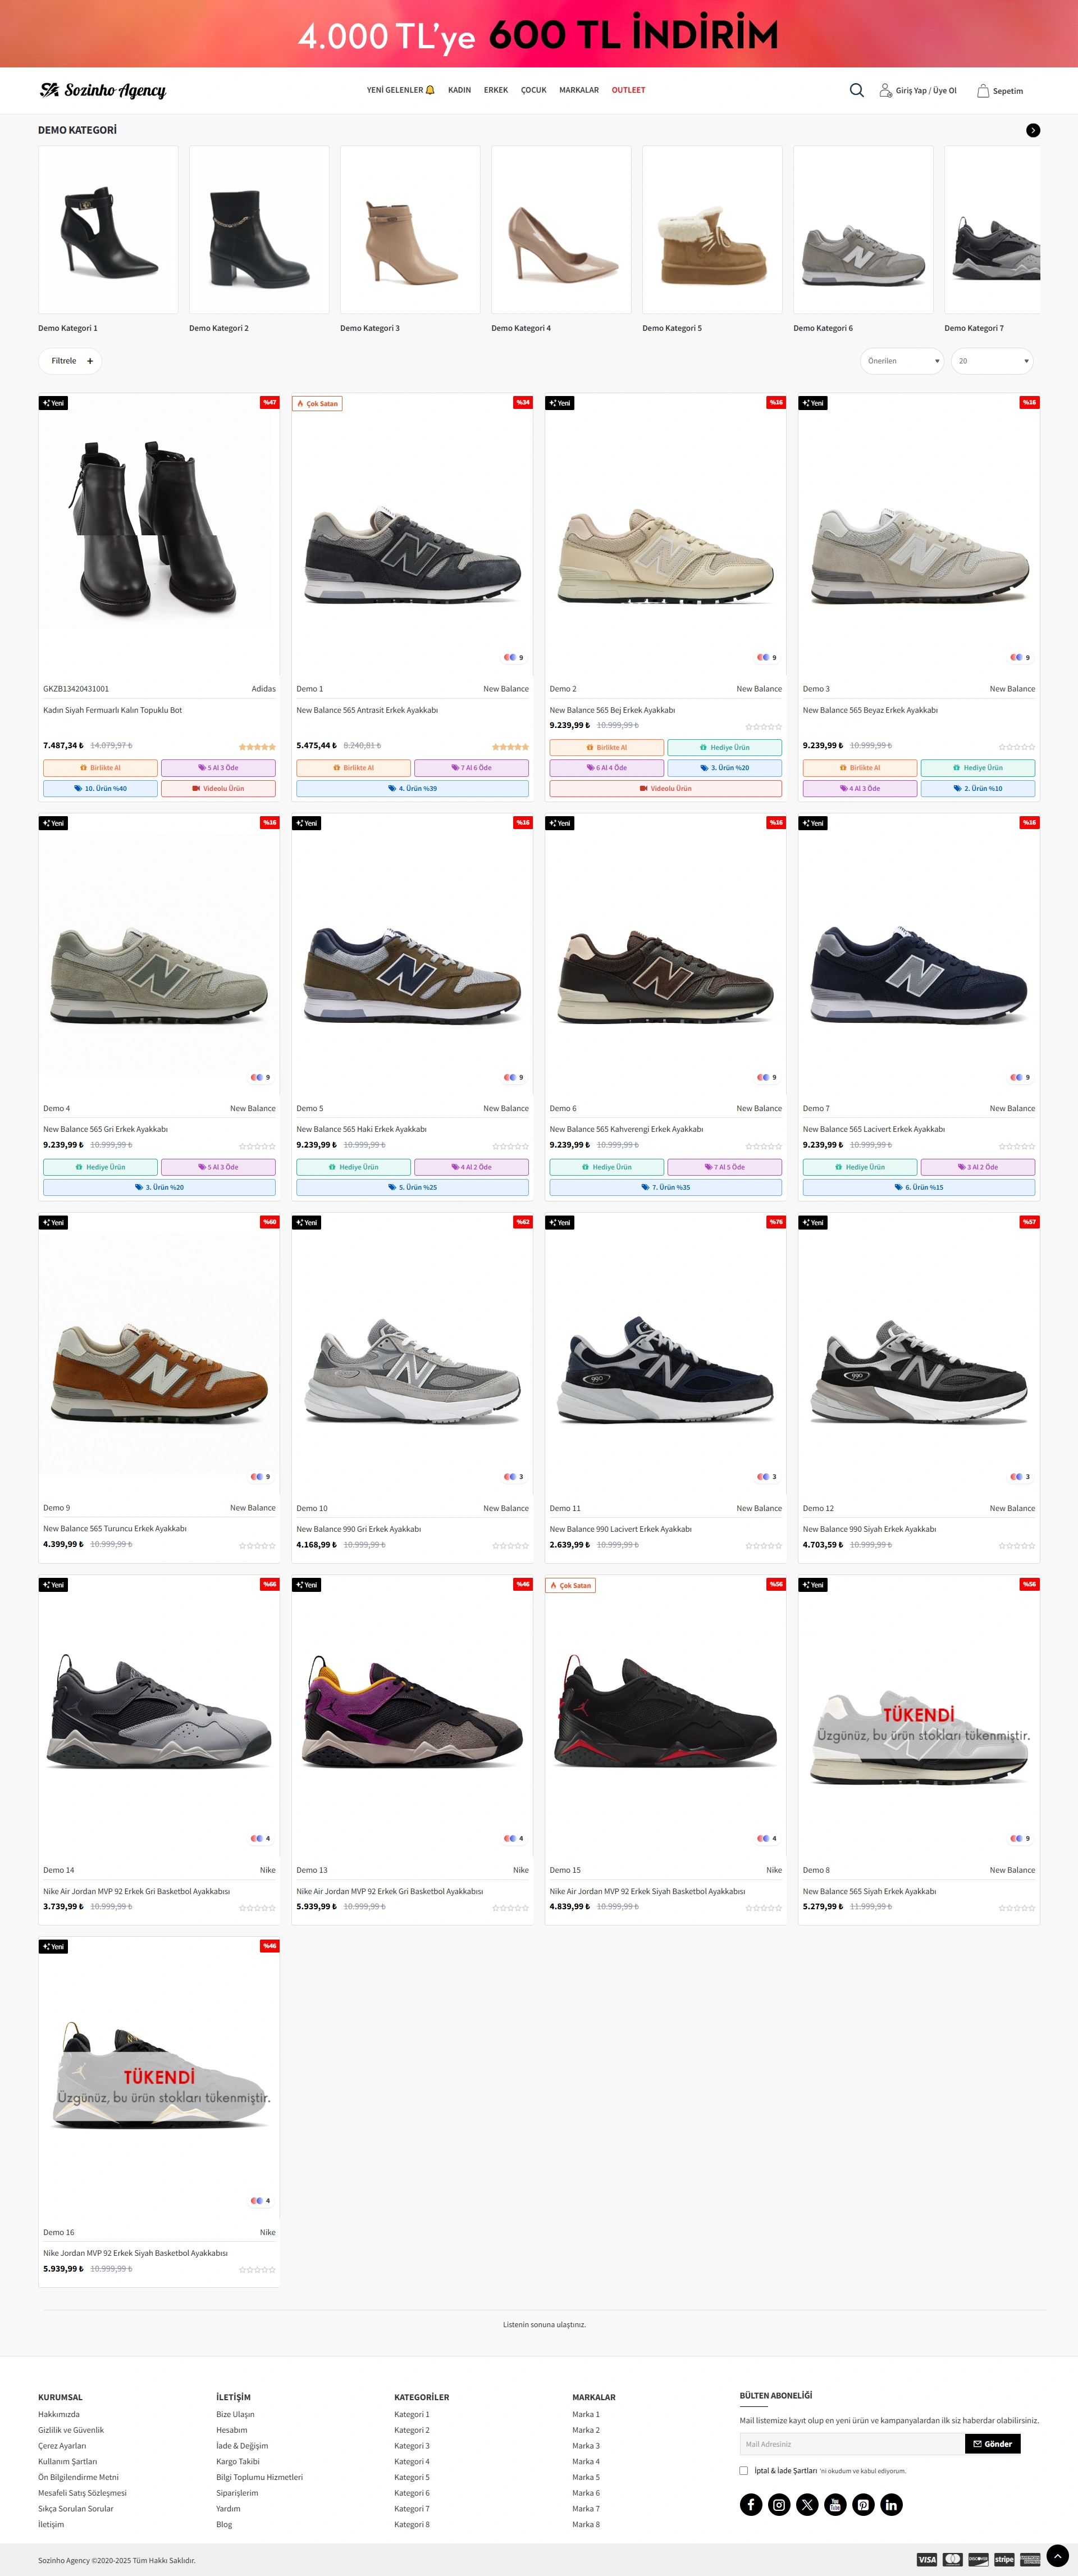Open the search magnifier icon
The image size is (1078, 2576).
(x=856, y=90)
